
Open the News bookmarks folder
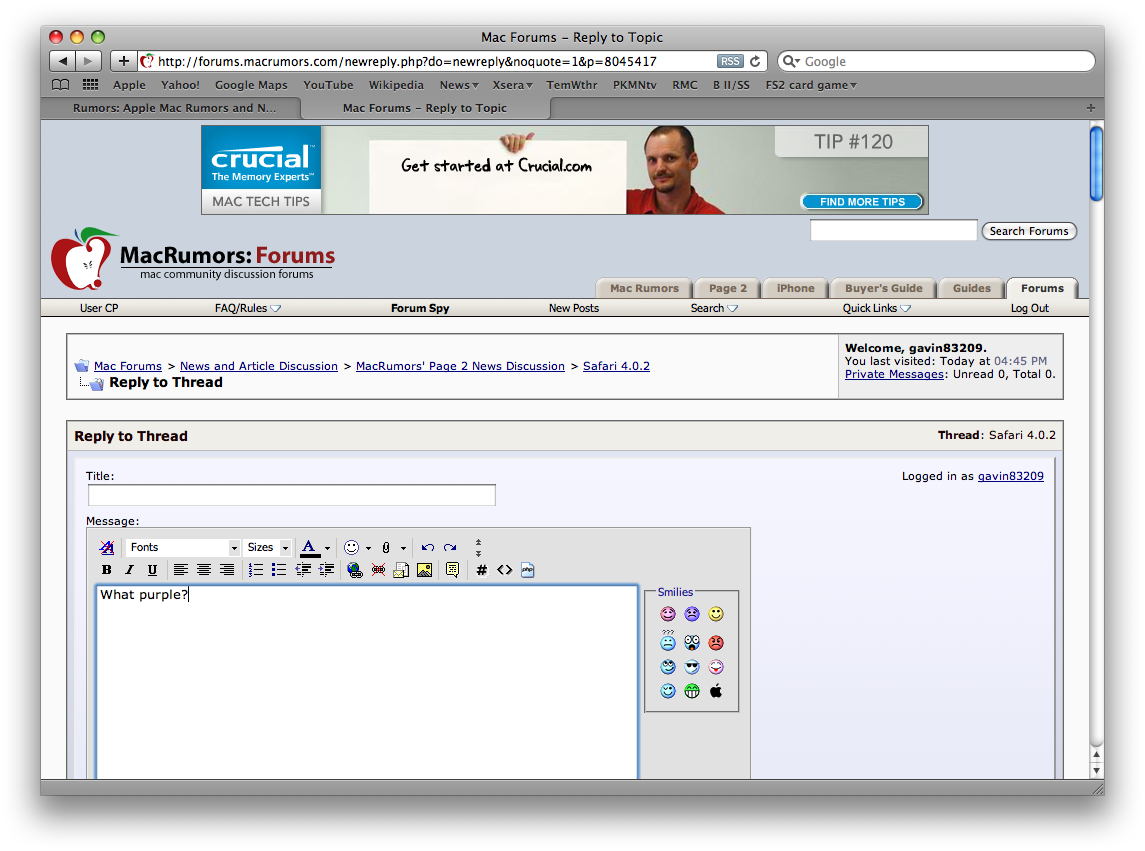459,85
